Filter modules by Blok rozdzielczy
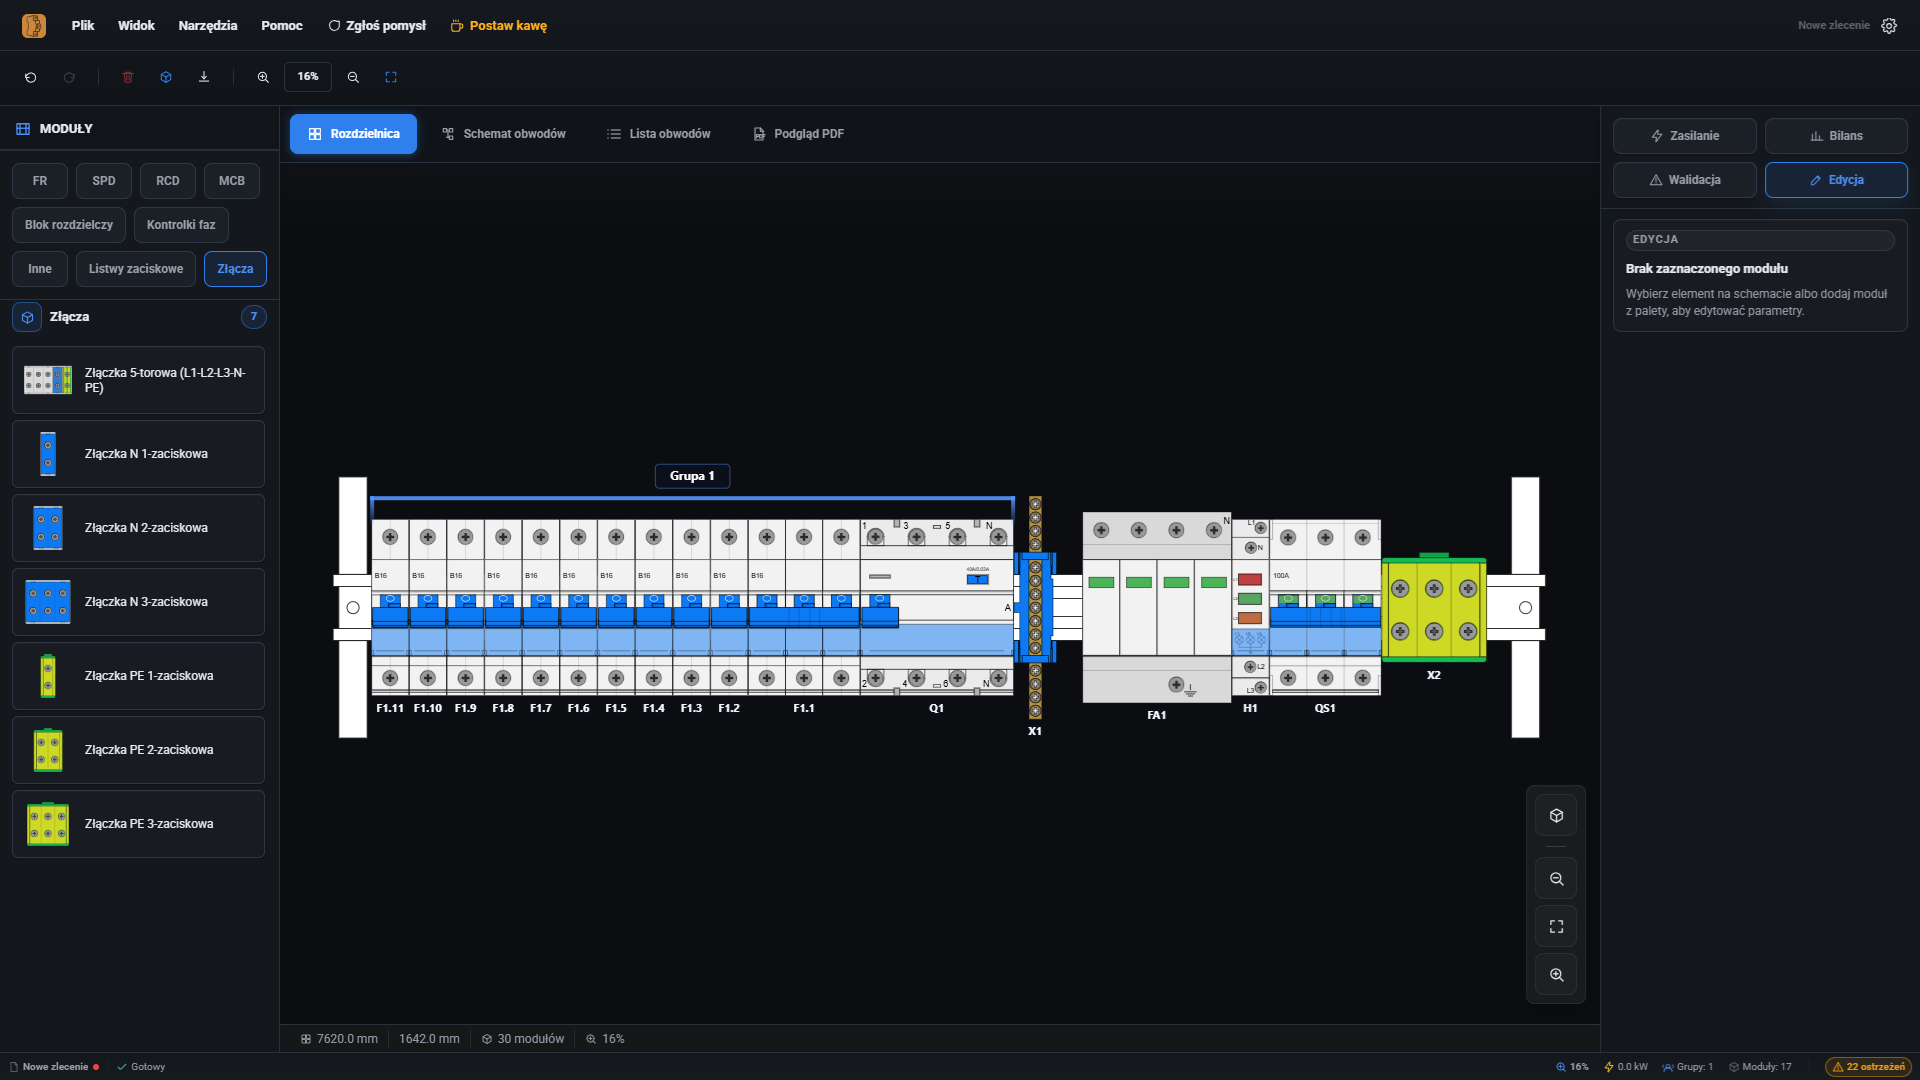 click(69, 225)
